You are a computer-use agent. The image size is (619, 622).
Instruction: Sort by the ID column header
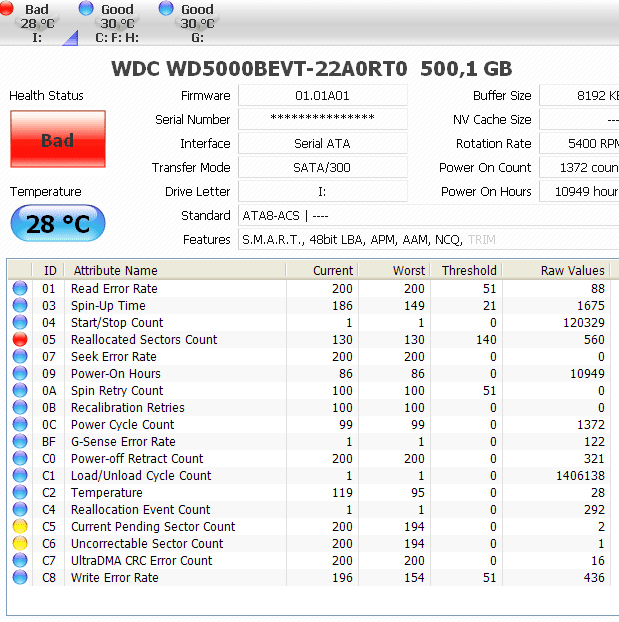pos(48,270)
